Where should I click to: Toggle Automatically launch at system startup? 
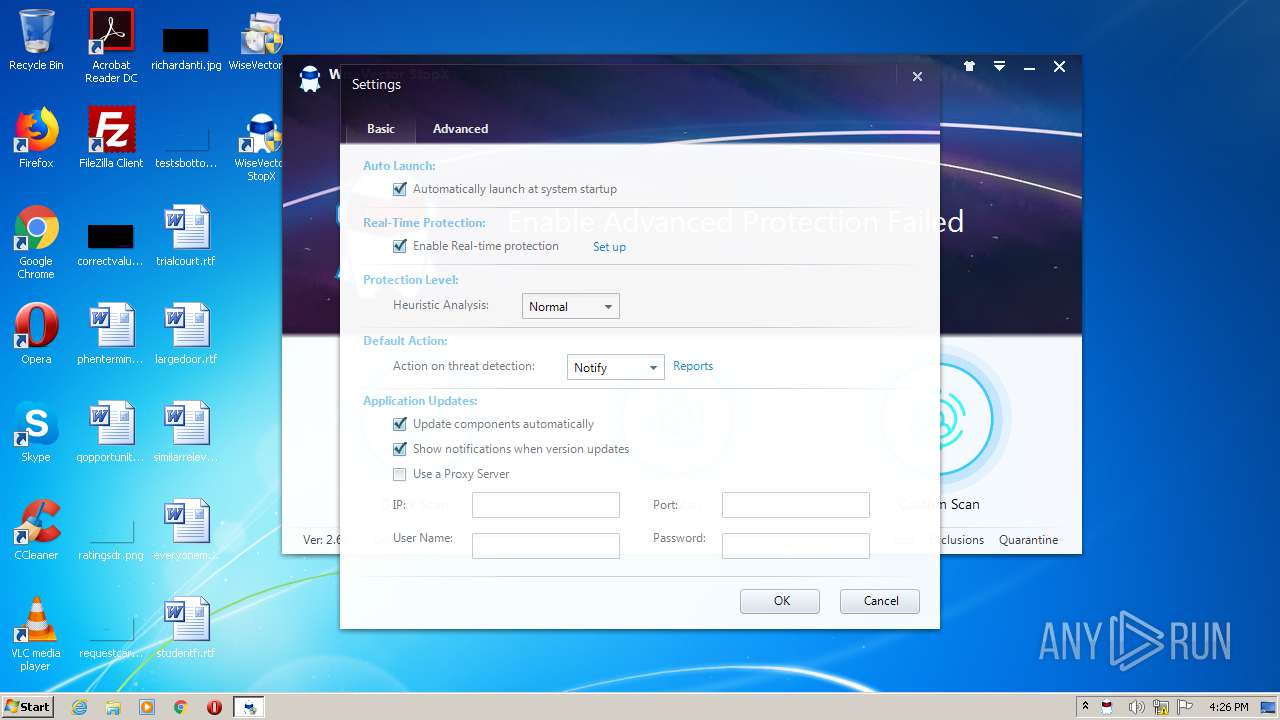point(400,189)
